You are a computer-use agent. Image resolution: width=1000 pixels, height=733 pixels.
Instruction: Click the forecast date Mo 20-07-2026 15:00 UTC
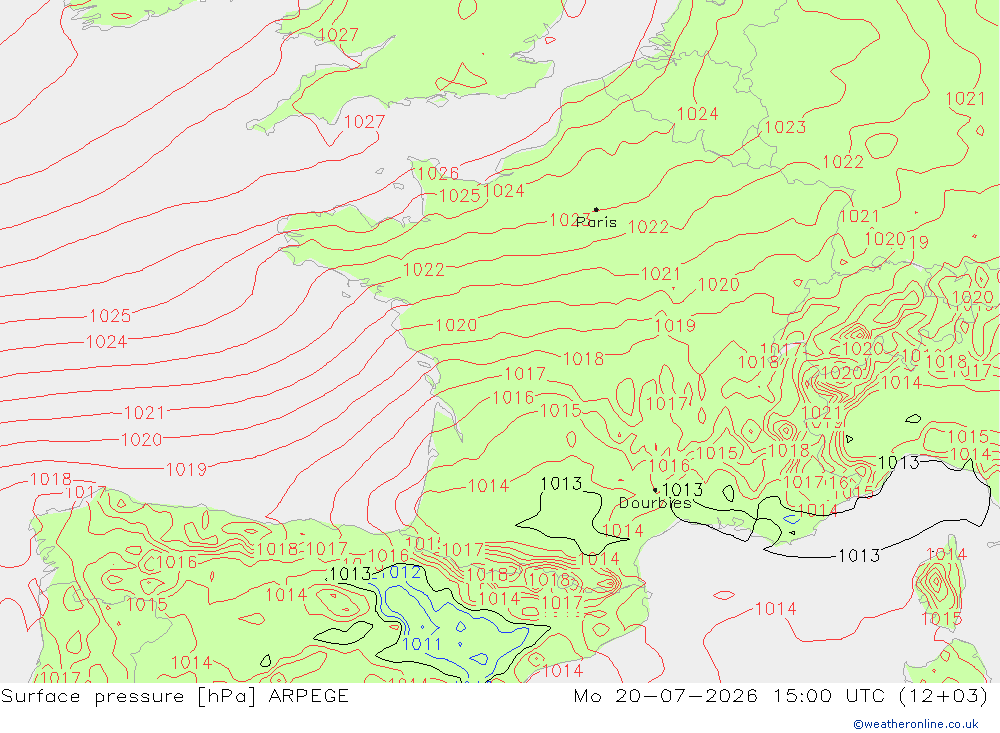732,695
